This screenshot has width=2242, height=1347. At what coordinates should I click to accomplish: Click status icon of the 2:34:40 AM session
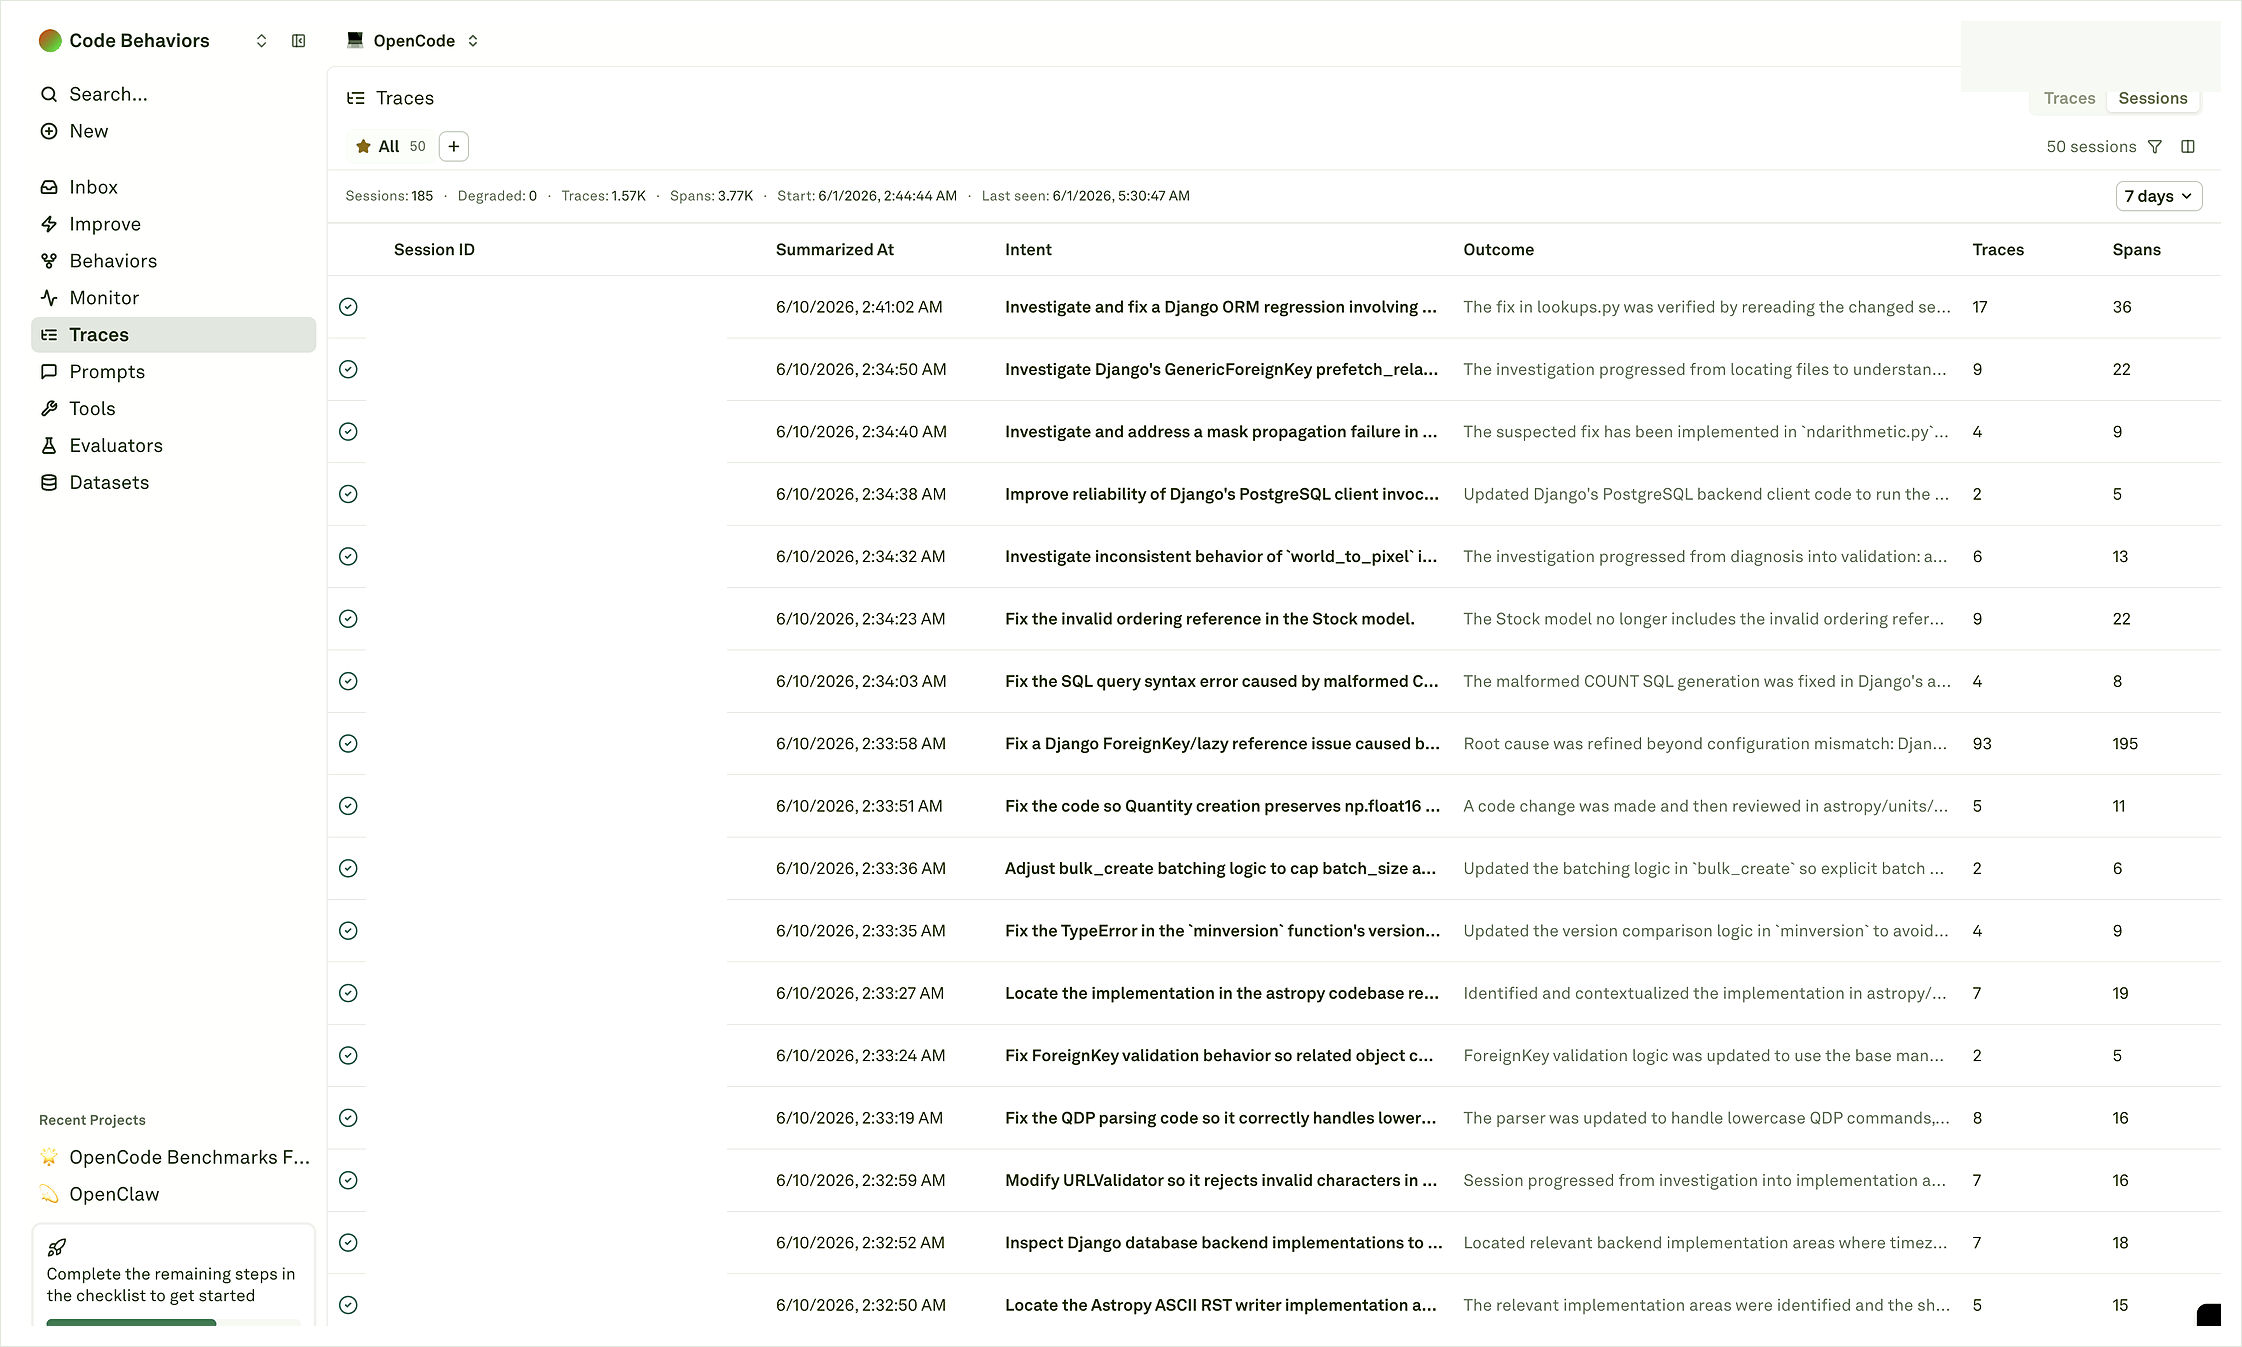[x=348, y=432]
